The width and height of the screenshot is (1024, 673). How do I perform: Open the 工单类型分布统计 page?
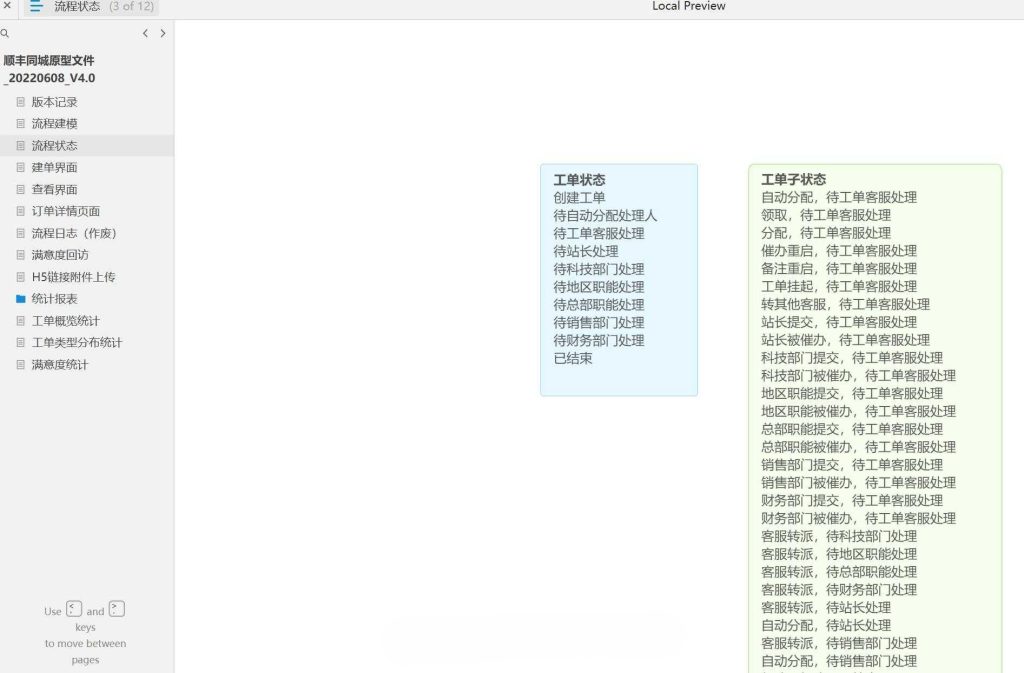pos(68,341)
